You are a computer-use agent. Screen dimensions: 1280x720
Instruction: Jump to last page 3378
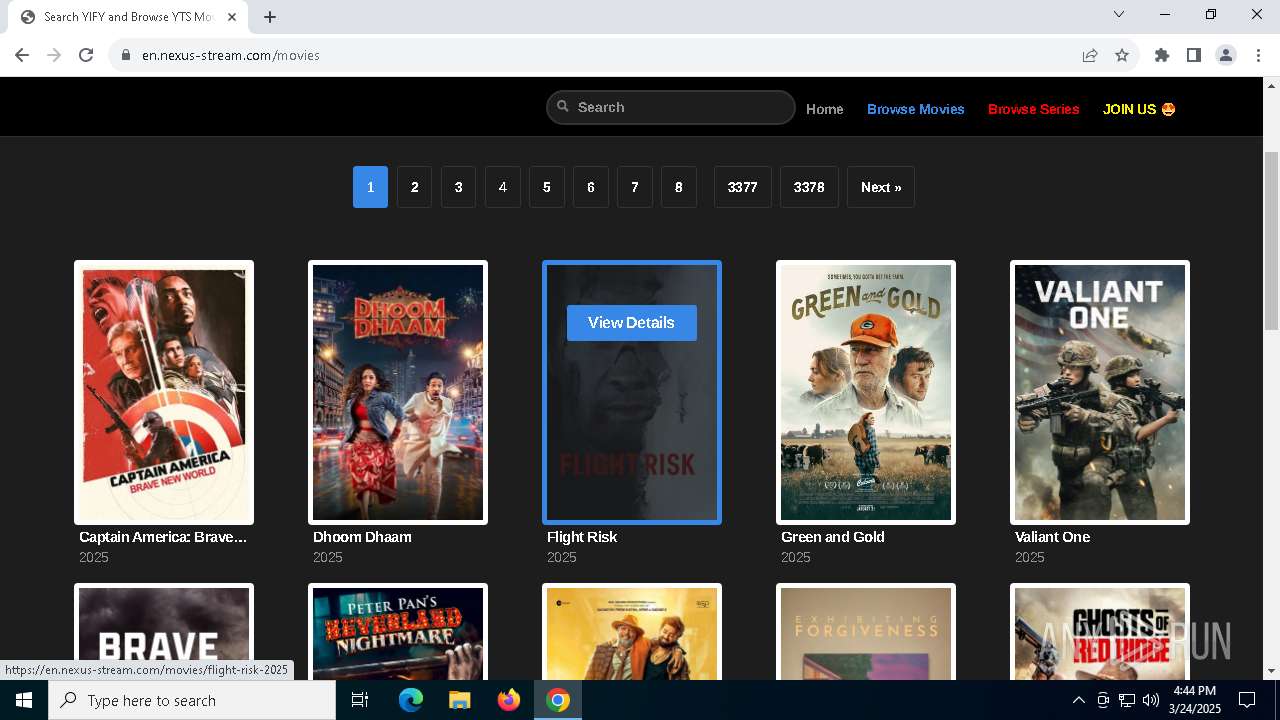pos(809,187)
